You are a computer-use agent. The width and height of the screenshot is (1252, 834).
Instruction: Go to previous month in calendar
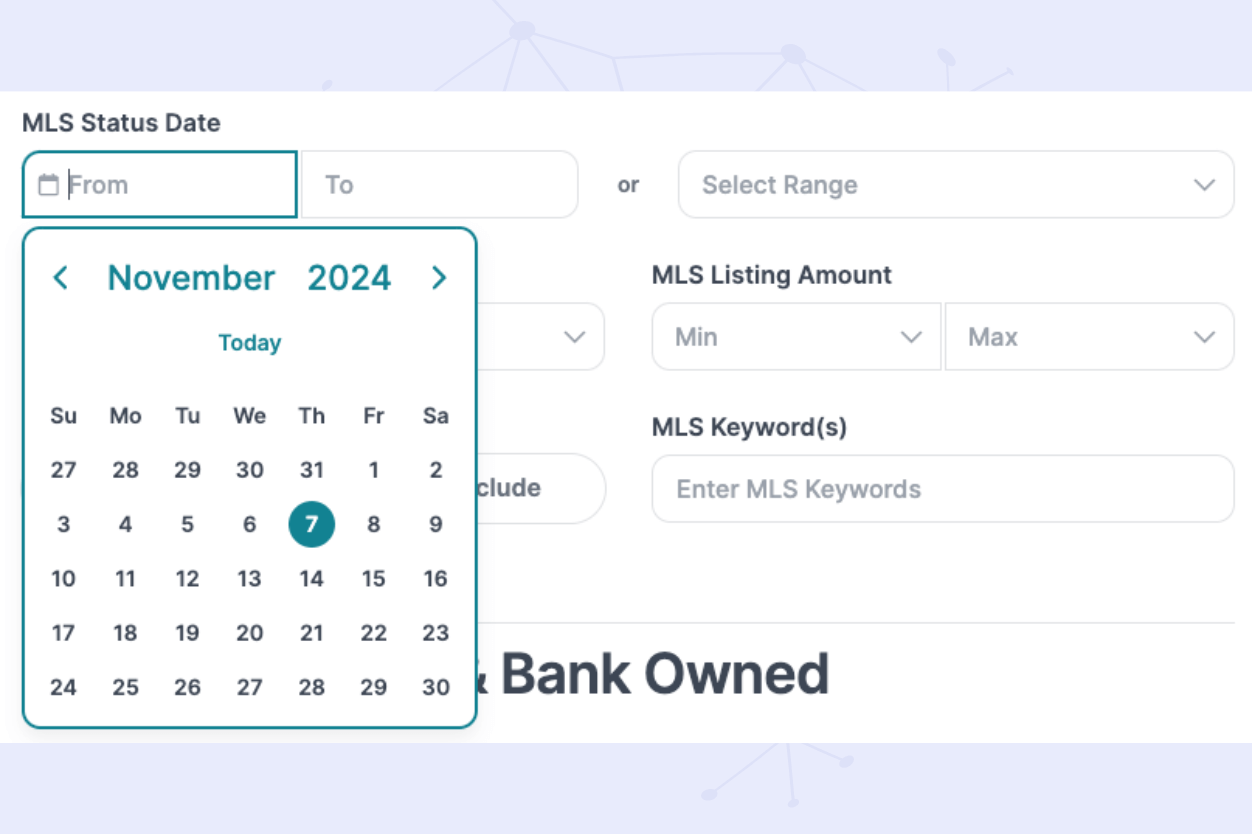(x=61, y=278)
